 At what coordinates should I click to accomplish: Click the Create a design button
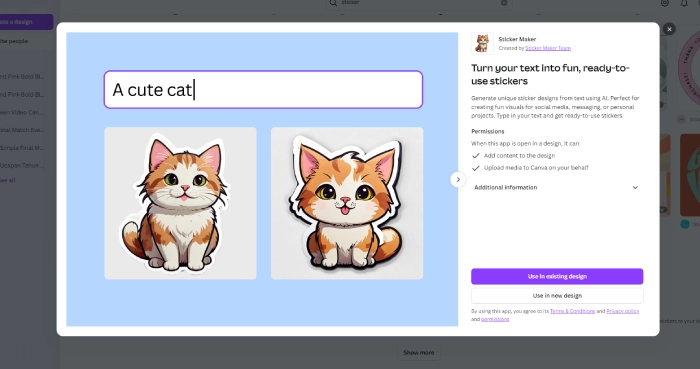26,22
